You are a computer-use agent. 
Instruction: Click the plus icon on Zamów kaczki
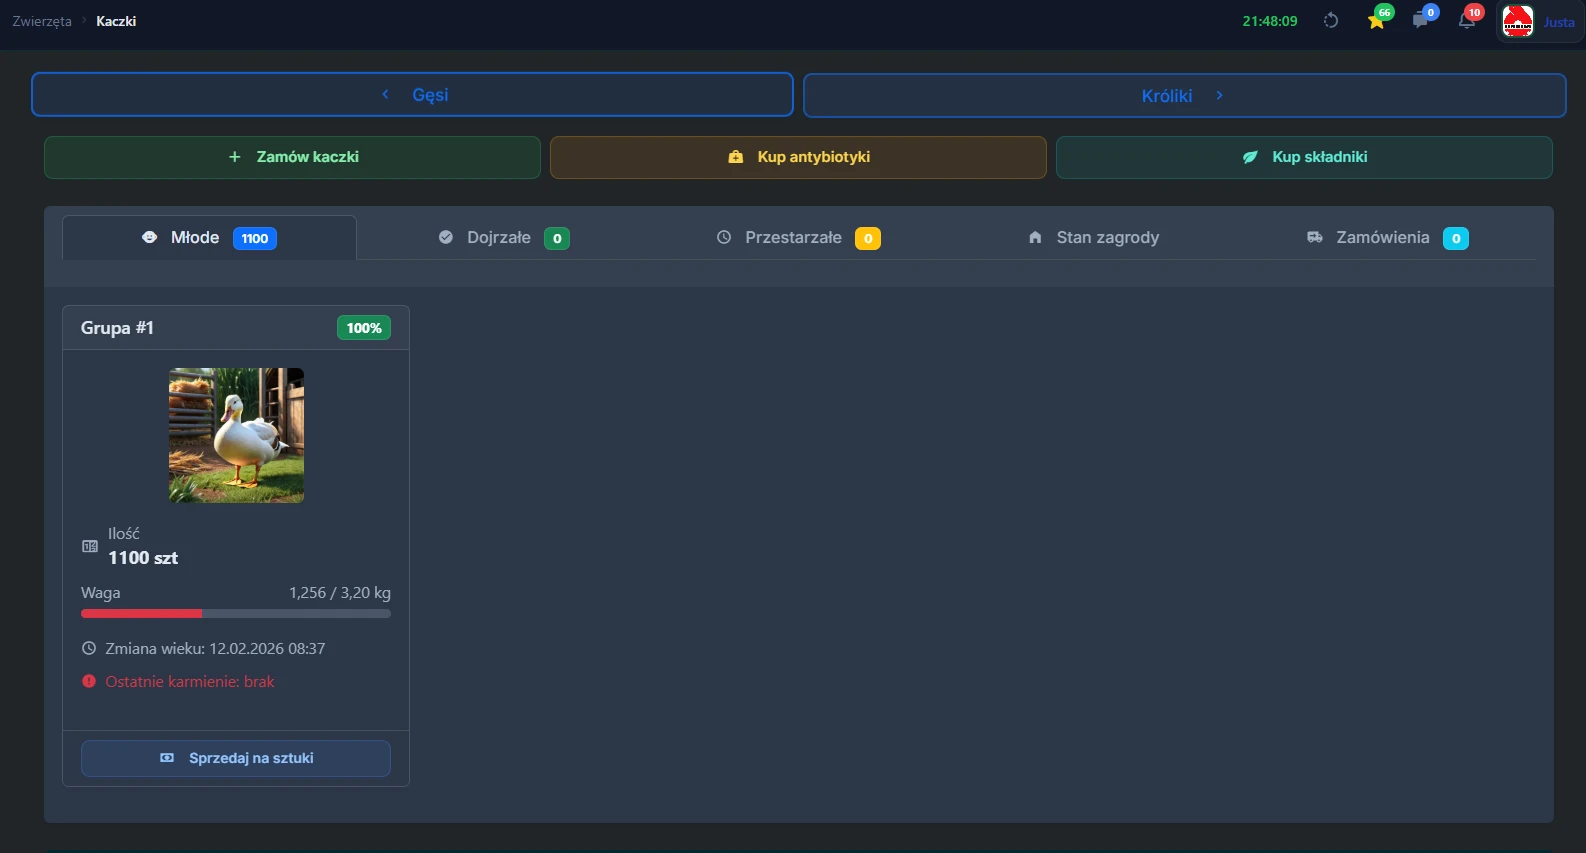pyautogui.click(x=235, y=157)
